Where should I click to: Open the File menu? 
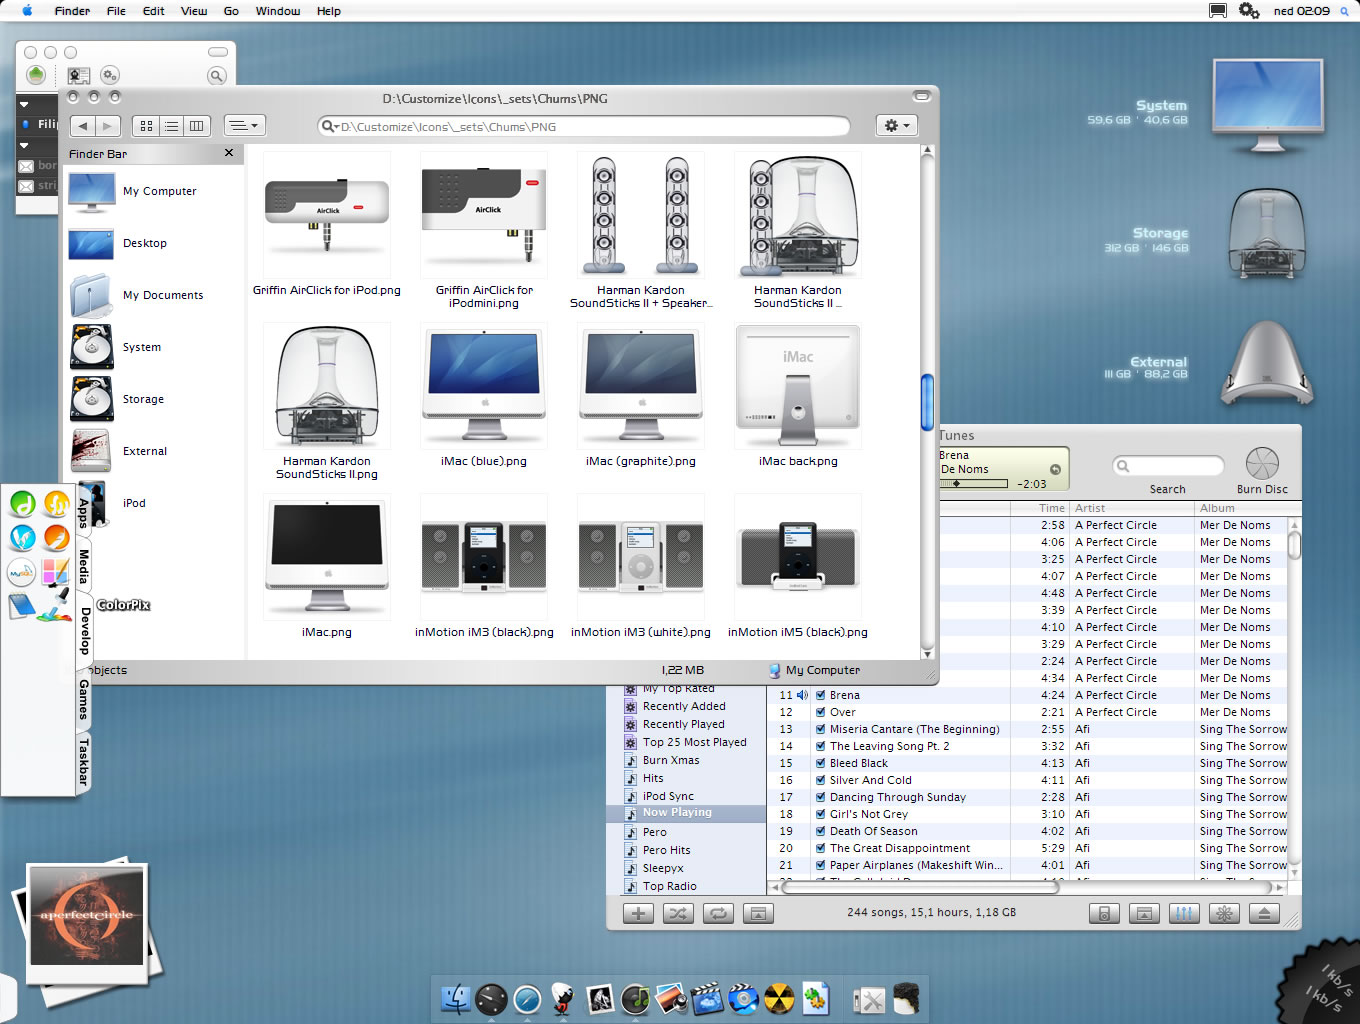(x=116, y=11)
